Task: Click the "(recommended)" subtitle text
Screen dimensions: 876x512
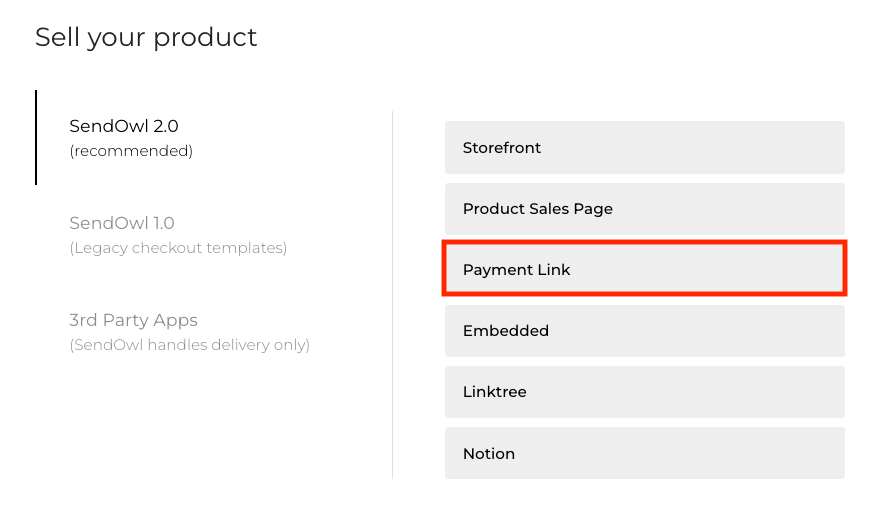Action: (x=131, y=152)
